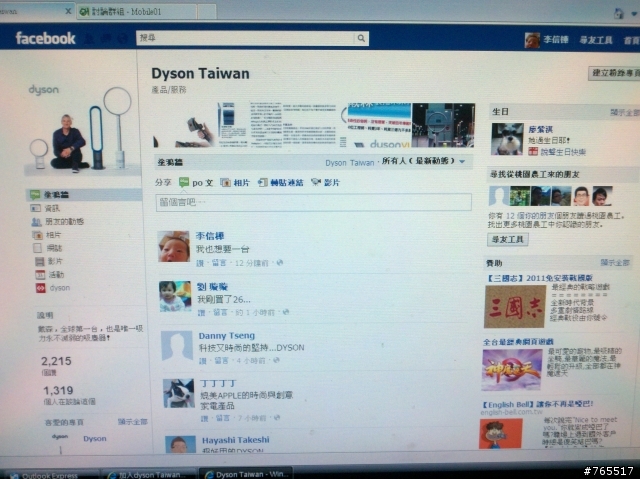The image size is (640, 479).
Task: Click the dog avatar on the APPLE post
Action: click(x=179, y=393)
